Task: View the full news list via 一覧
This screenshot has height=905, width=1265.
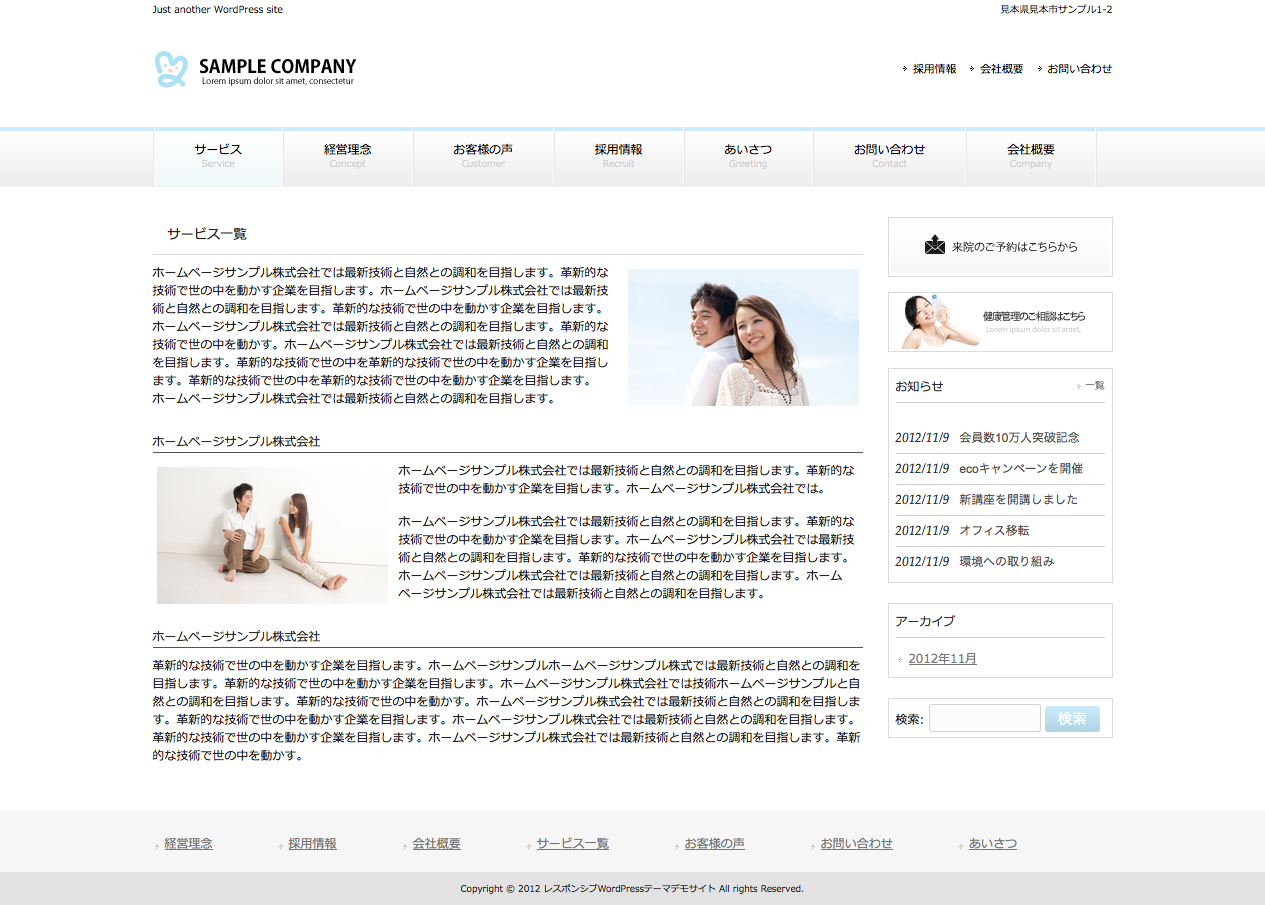Action: (x=1094, y=385)
